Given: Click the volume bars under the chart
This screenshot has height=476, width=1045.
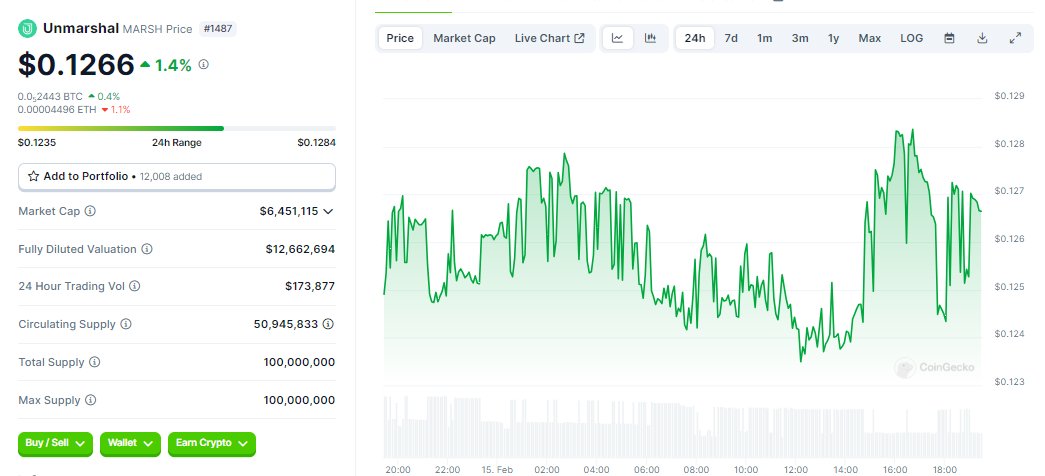Looking at the screenshot, I should coord(682,427).
